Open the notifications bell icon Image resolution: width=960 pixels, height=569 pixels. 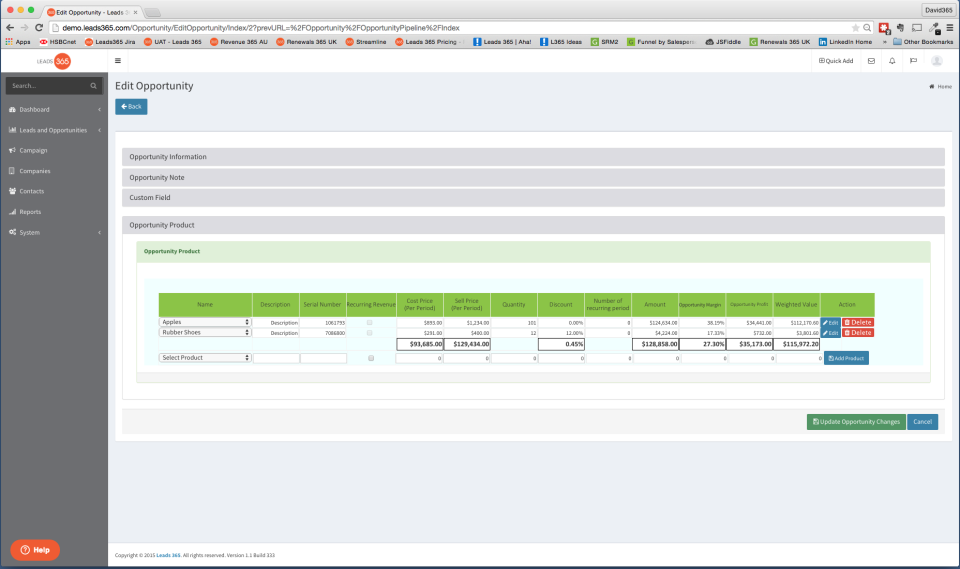click(892, 61)
